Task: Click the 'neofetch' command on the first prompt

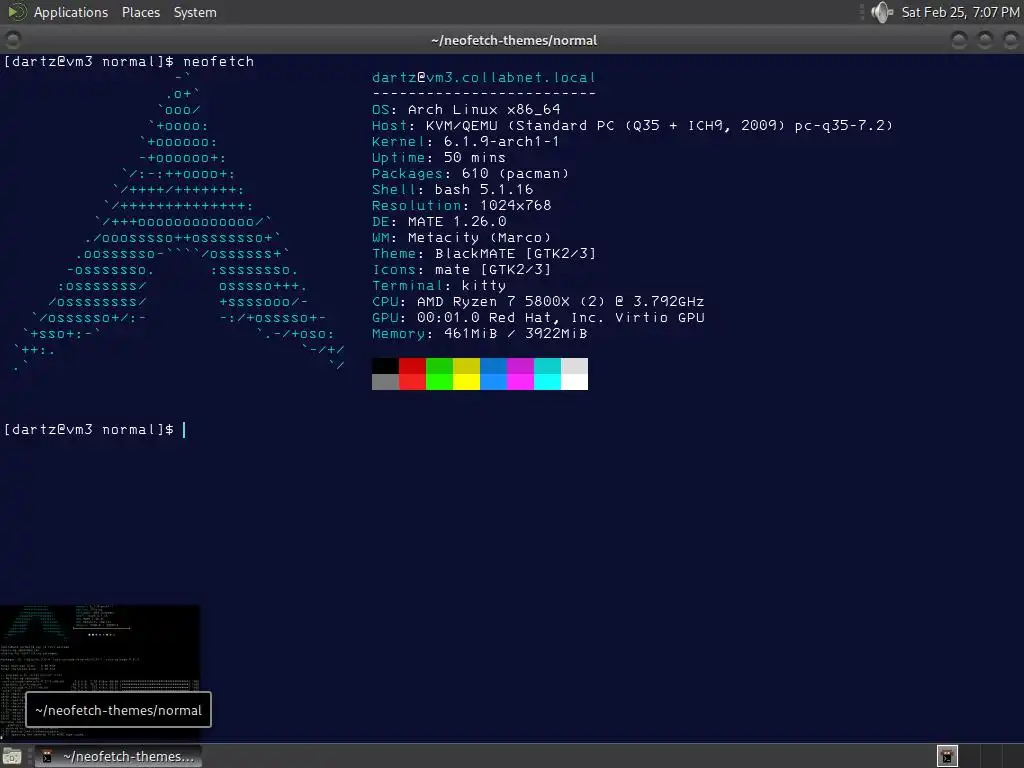Action: [x=218, y=61]
